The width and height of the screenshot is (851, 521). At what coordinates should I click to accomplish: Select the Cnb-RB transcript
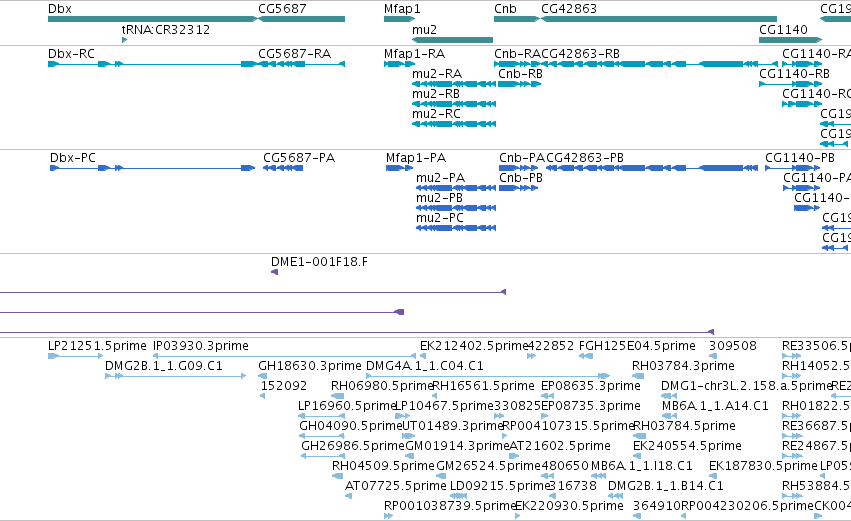[520, 84]
